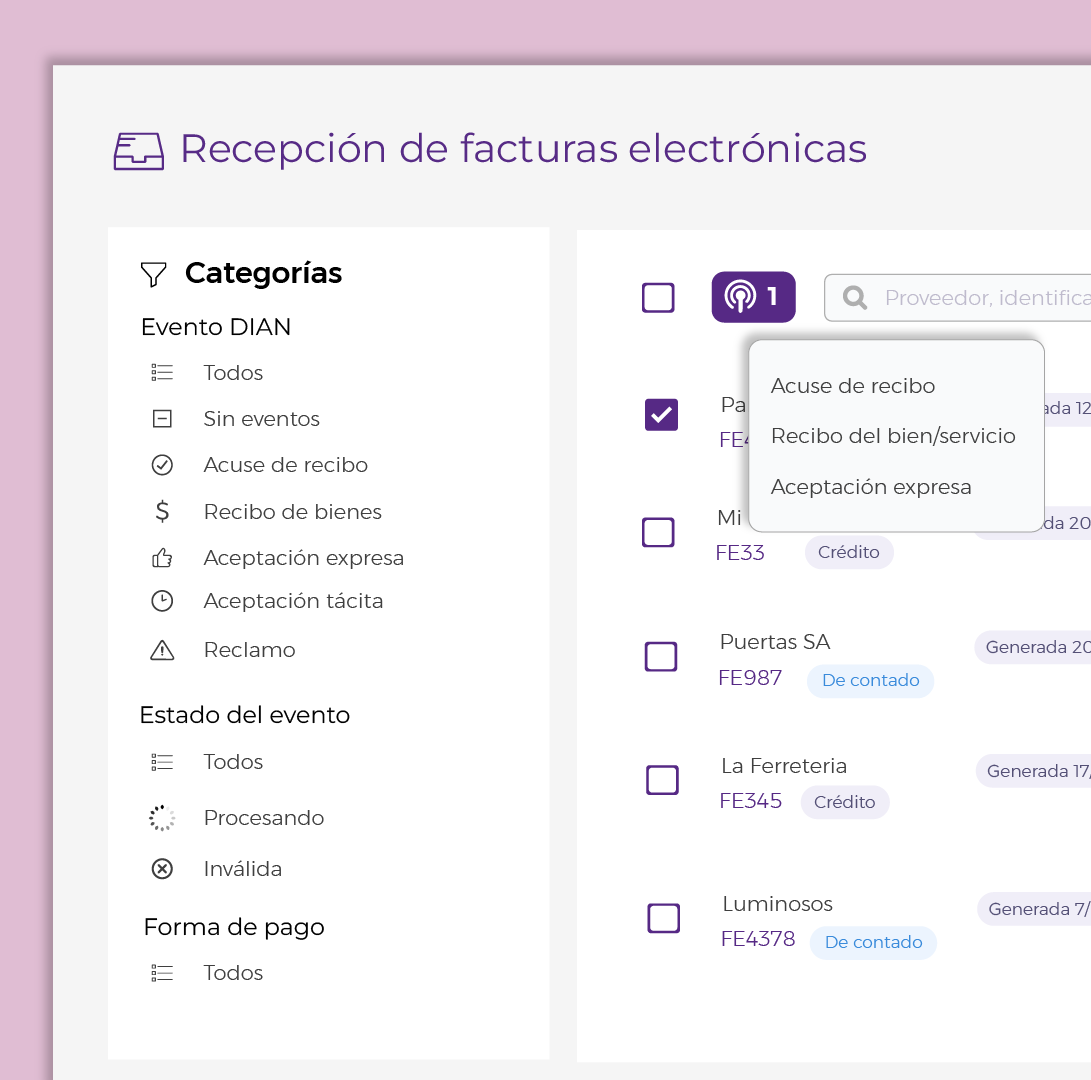Filter by Procesando state
This screenshot has width=1091, height=1080.
point(264,818)
